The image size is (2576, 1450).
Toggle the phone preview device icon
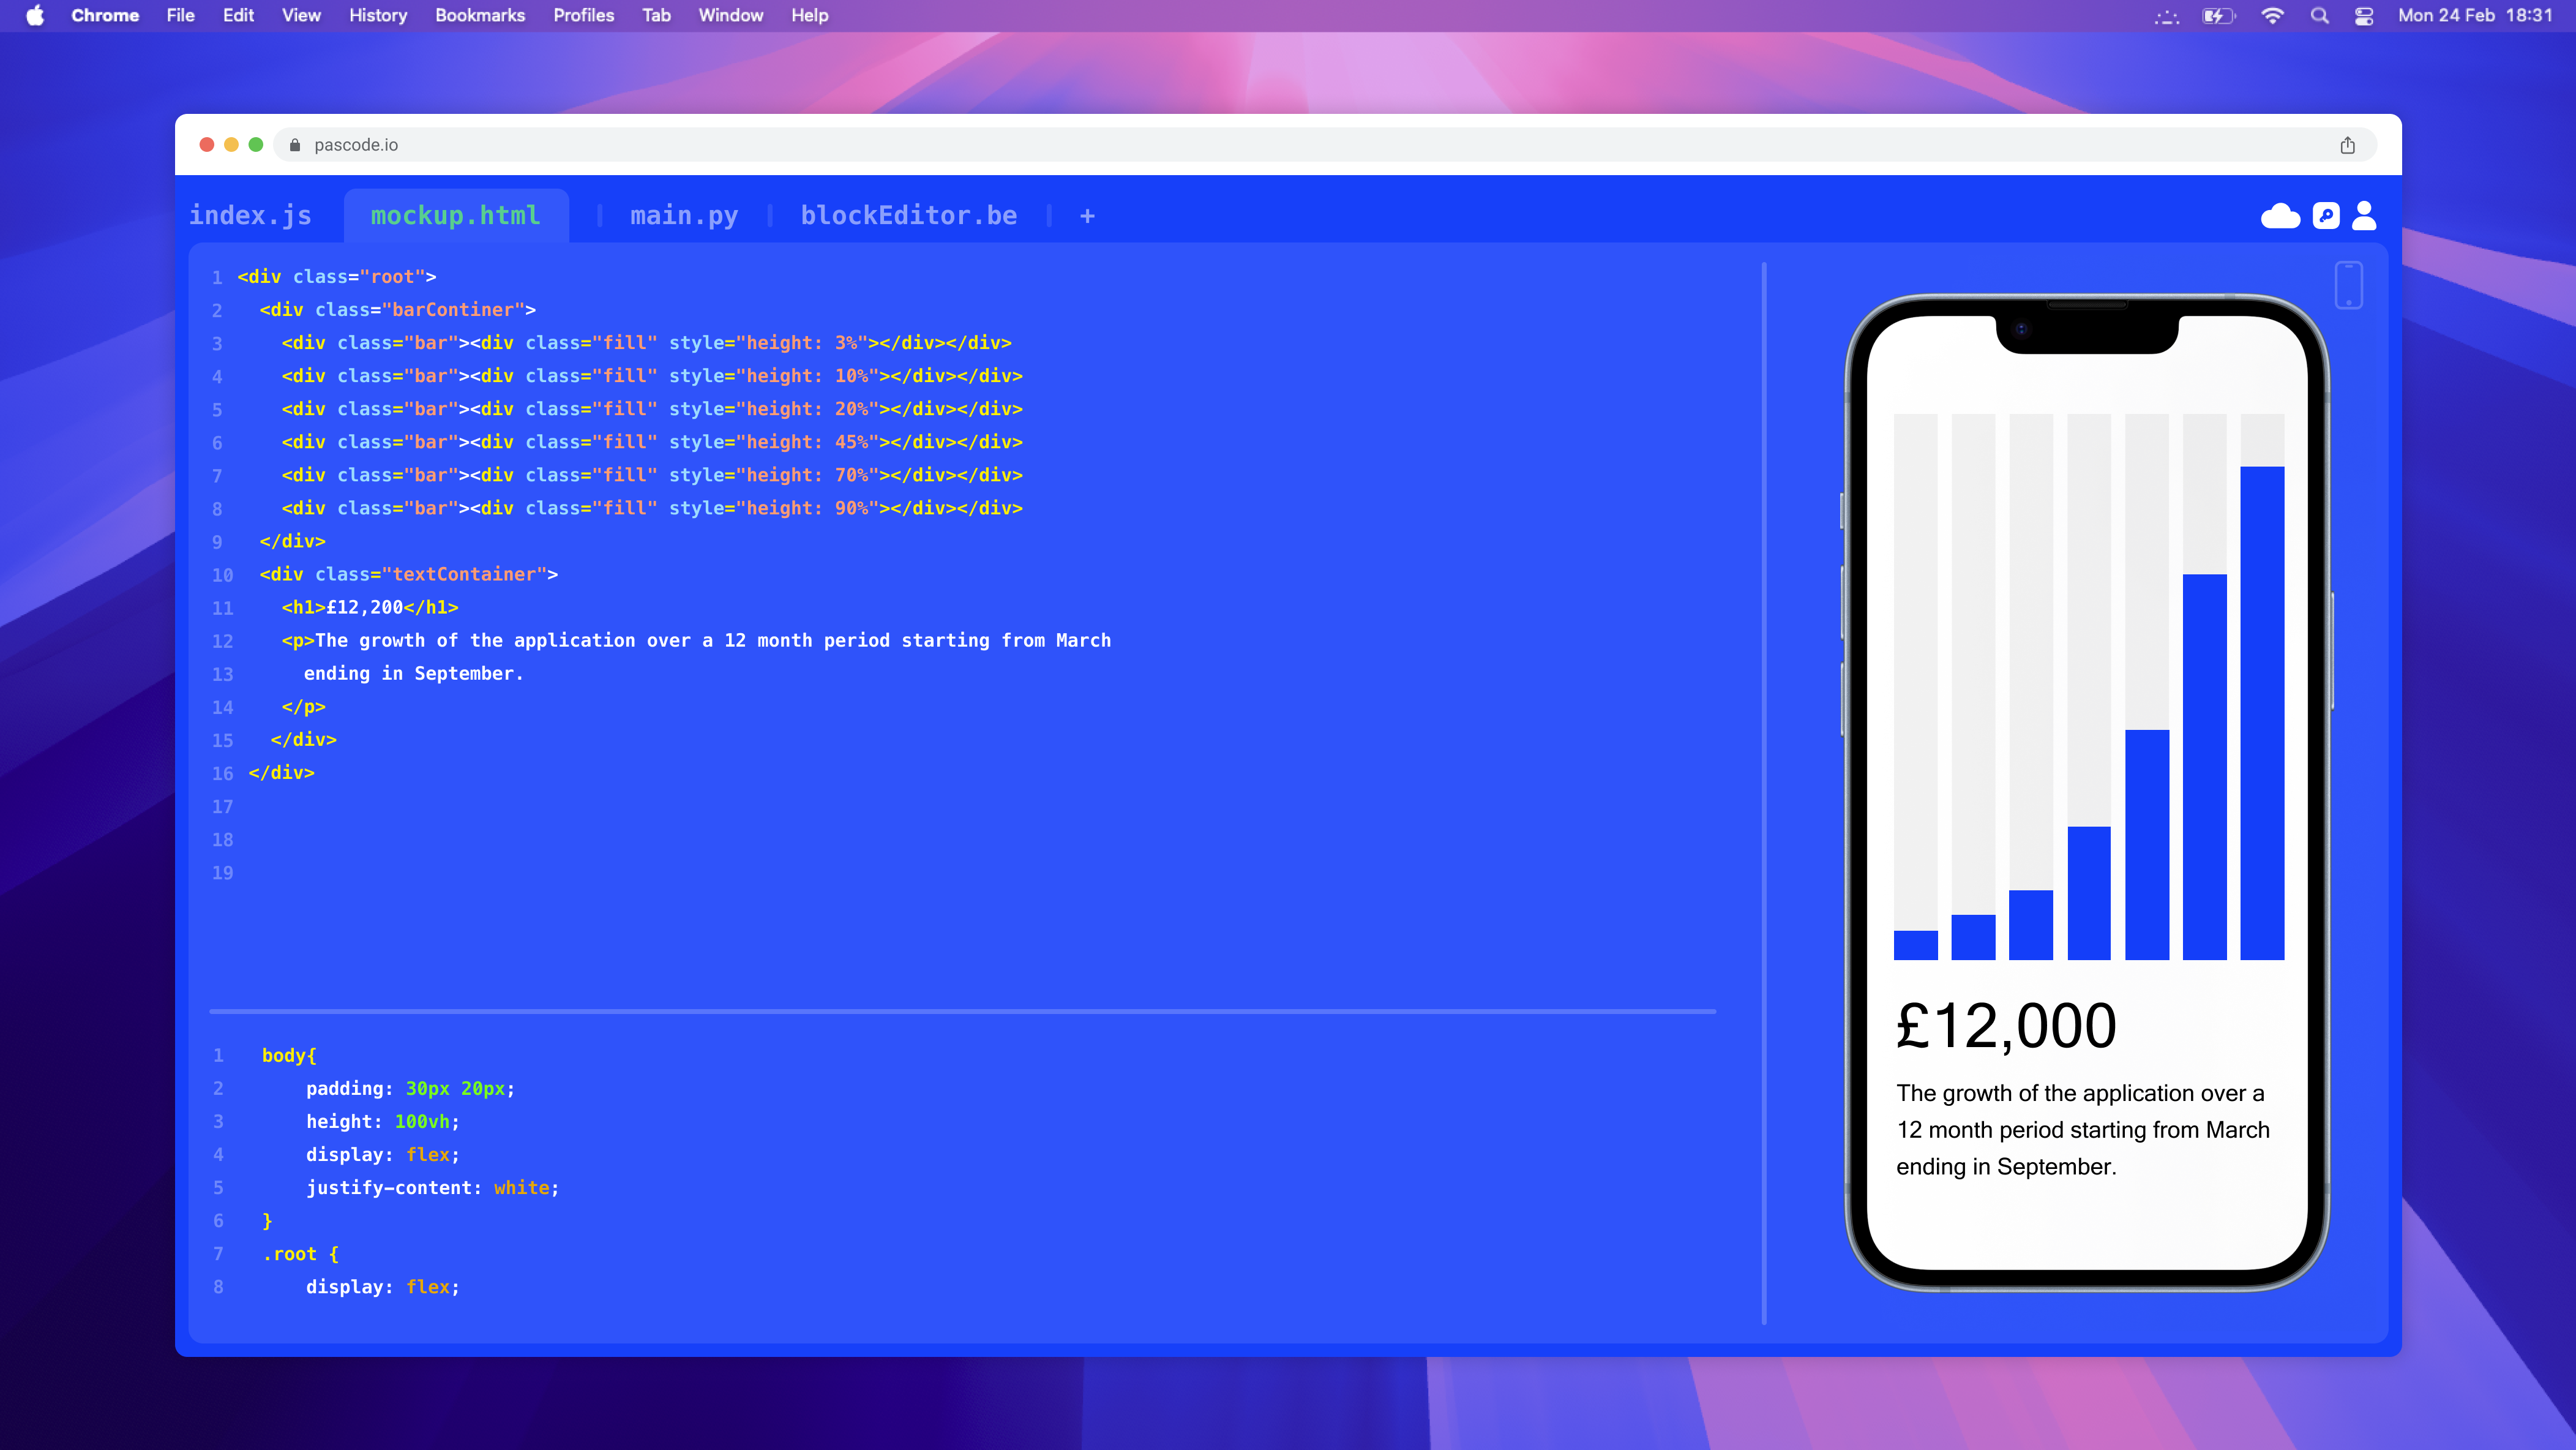point(2348,286)
